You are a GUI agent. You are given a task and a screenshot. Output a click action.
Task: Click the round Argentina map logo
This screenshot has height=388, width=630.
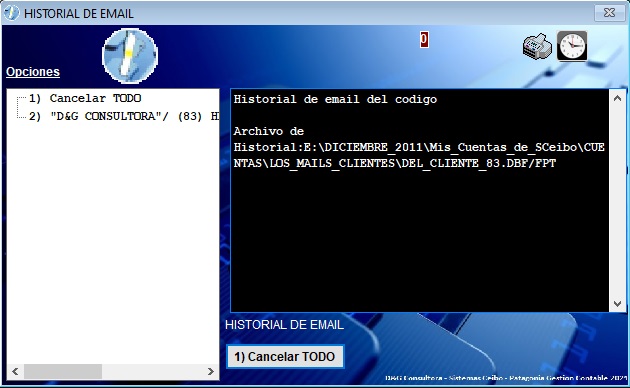(130, 55)
